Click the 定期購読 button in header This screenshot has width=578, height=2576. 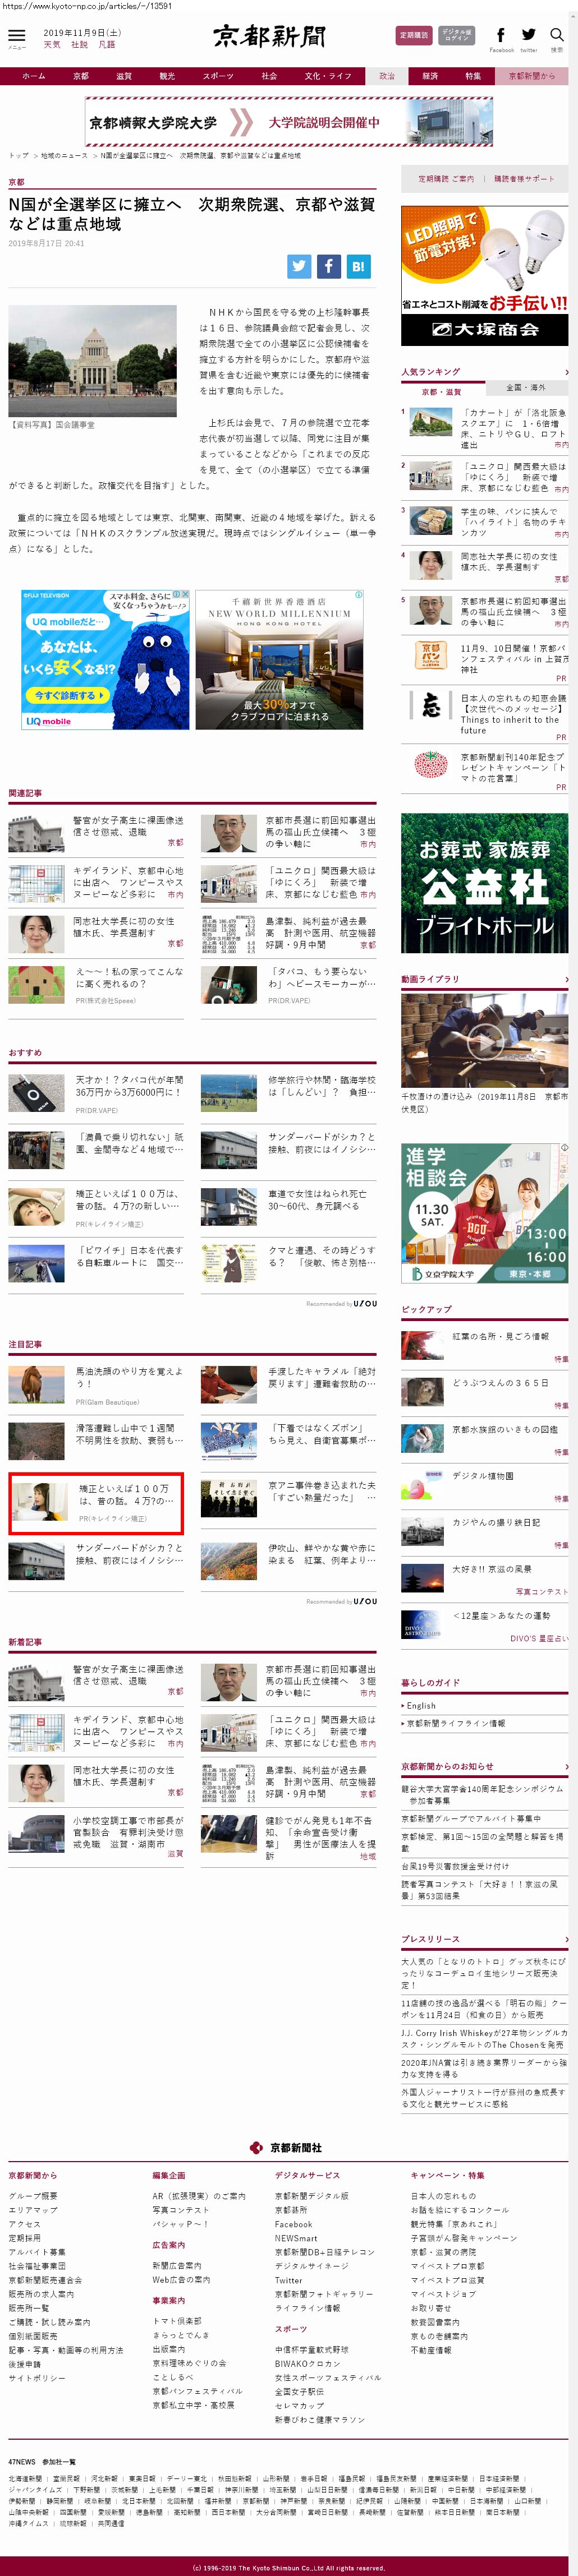[414, 35]
